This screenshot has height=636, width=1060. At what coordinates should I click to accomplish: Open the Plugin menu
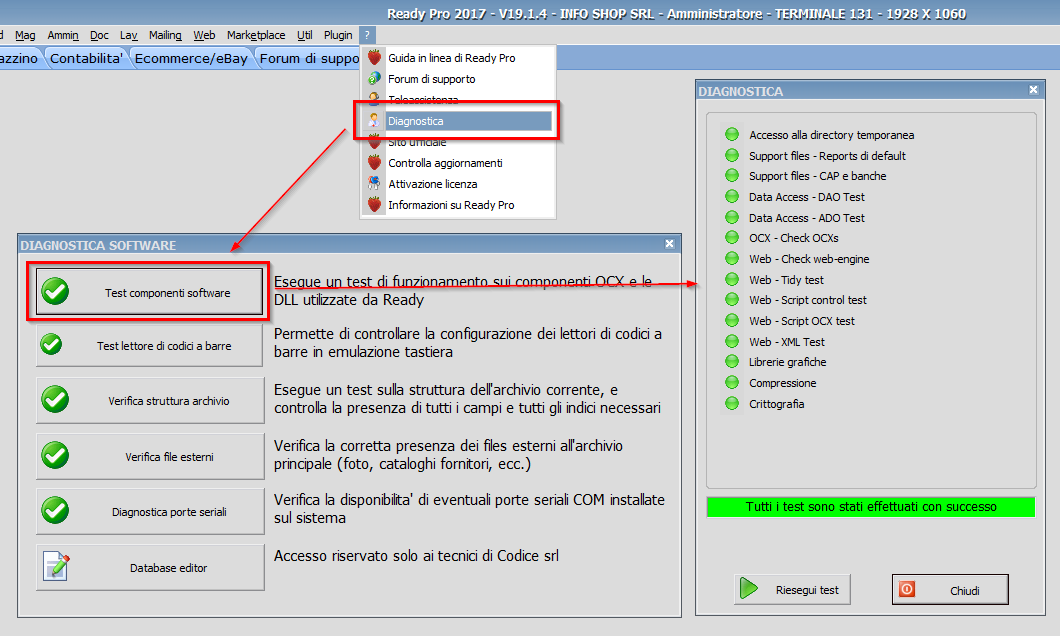[338, 35]
